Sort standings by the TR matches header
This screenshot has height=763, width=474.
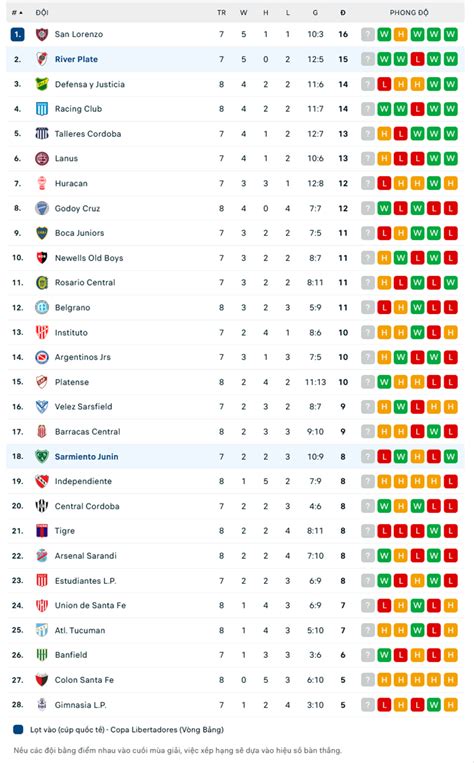221,13
